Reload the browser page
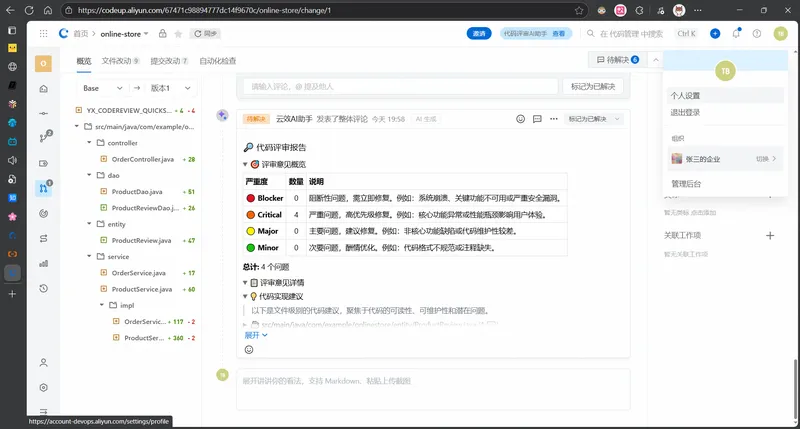 coord(29,10)
